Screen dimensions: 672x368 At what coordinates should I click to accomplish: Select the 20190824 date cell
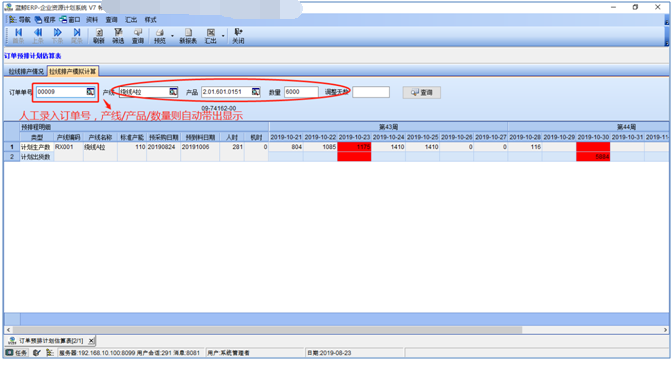(163, 147)
